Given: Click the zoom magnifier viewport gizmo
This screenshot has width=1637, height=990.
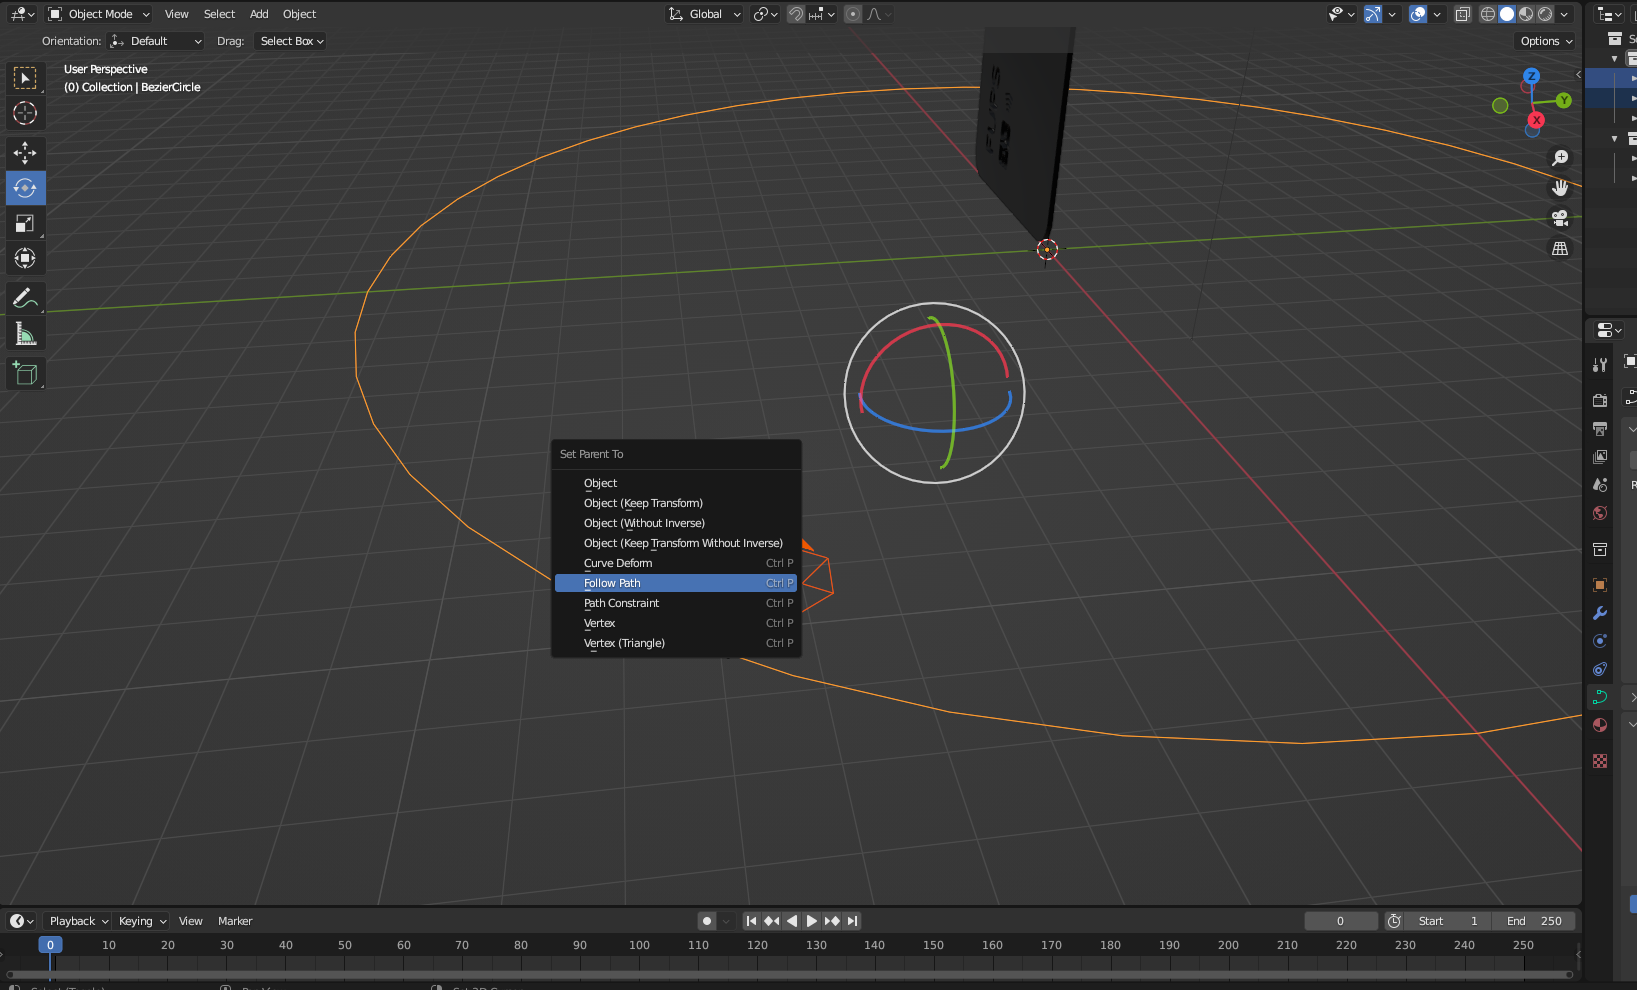Looking at the screenshot, I should click(1559, 158).
